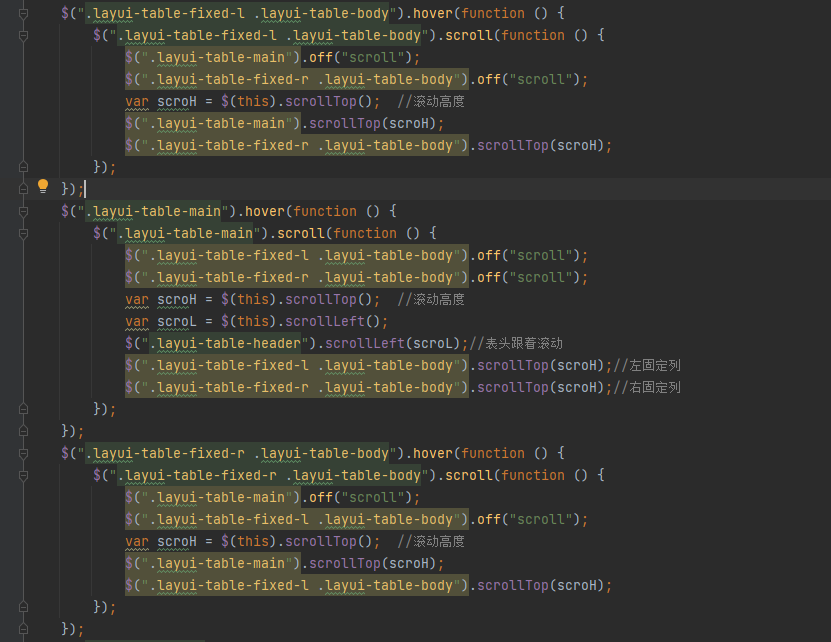Click the last fold end marker at the bottom
Viewport: 831px width, 642px height.
23,629
